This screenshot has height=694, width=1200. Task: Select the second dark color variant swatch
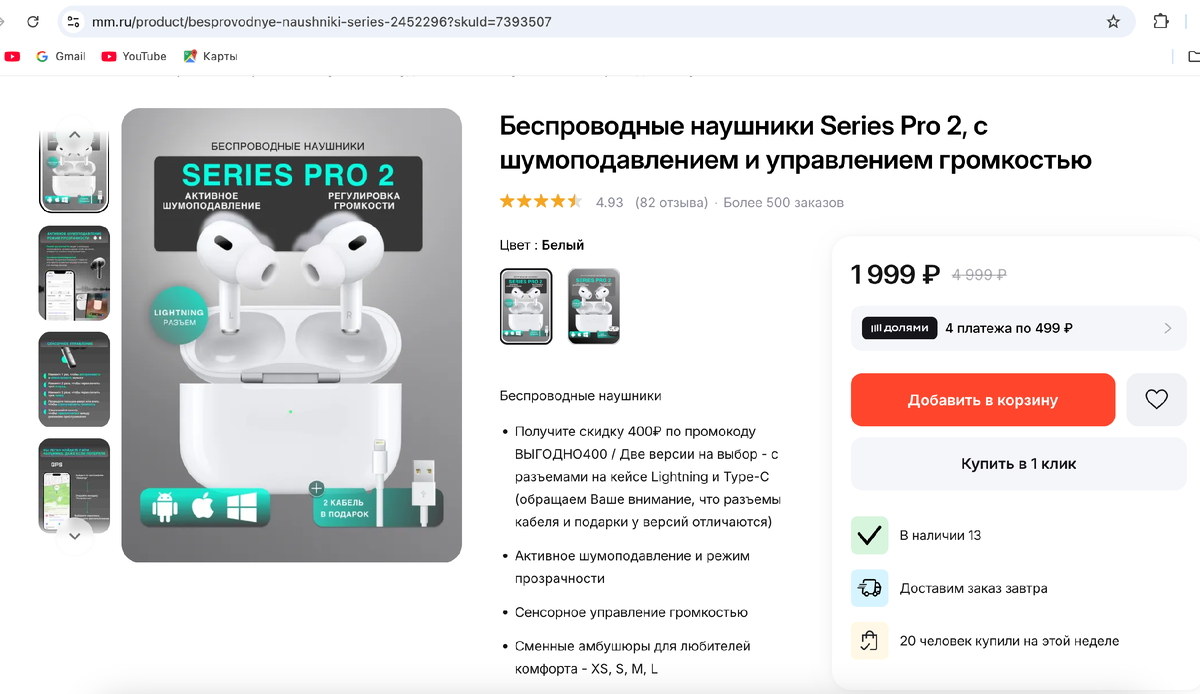point(594,306)
